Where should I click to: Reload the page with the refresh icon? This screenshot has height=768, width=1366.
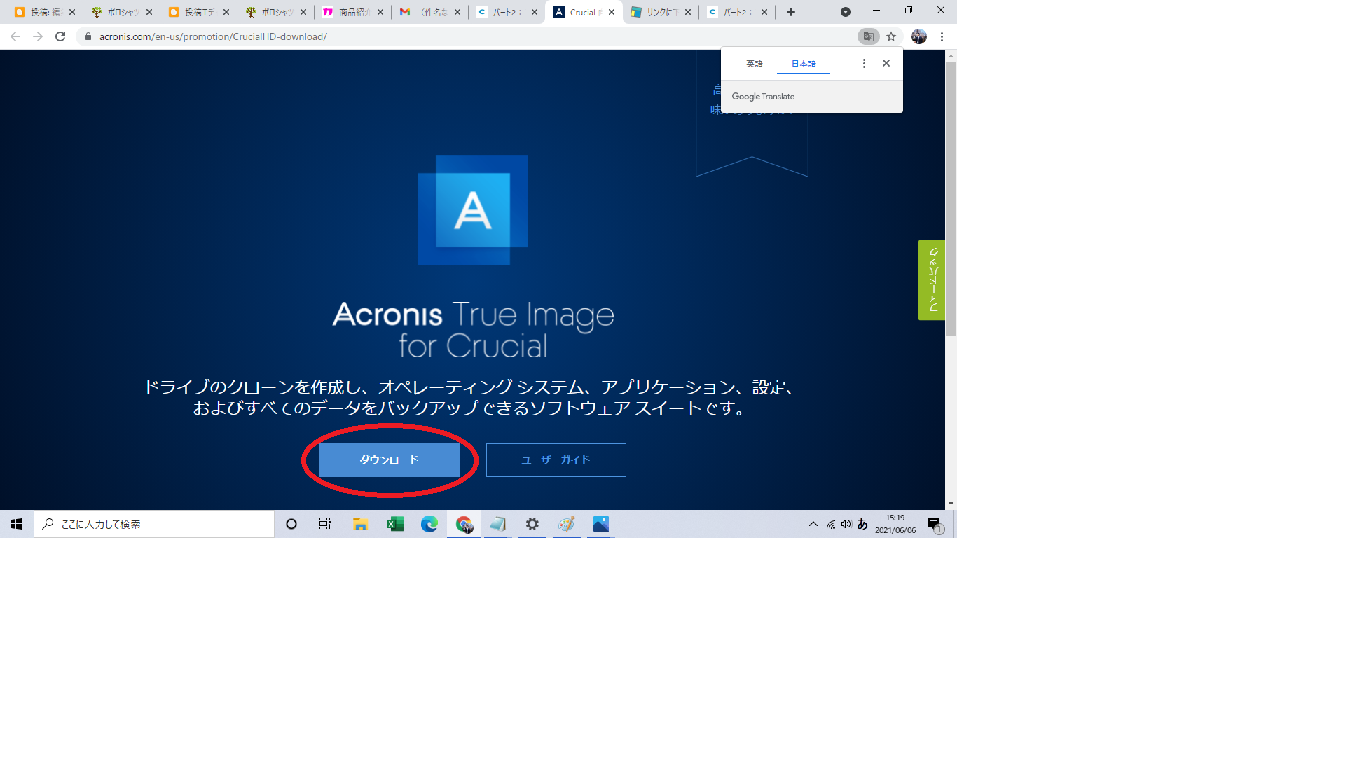click(60, 36)
